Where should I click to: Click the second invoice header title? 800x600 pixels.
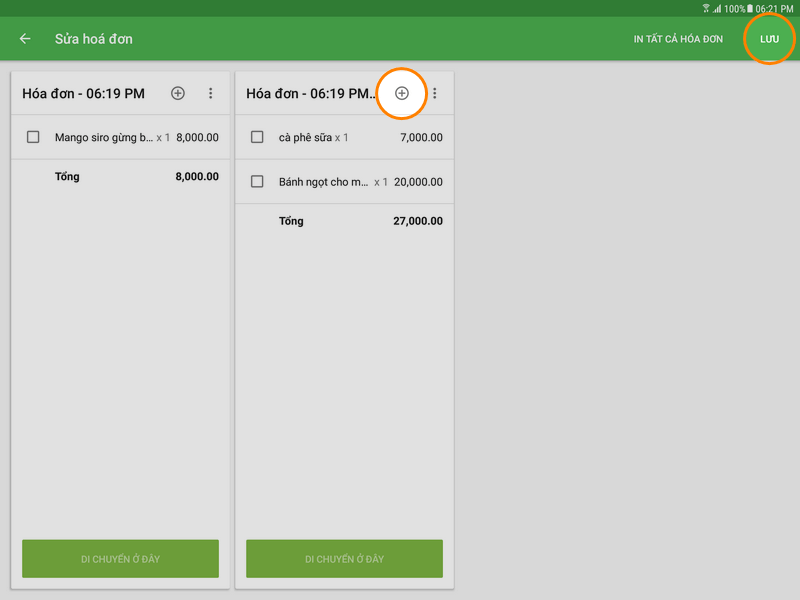(x=311, y=93)
